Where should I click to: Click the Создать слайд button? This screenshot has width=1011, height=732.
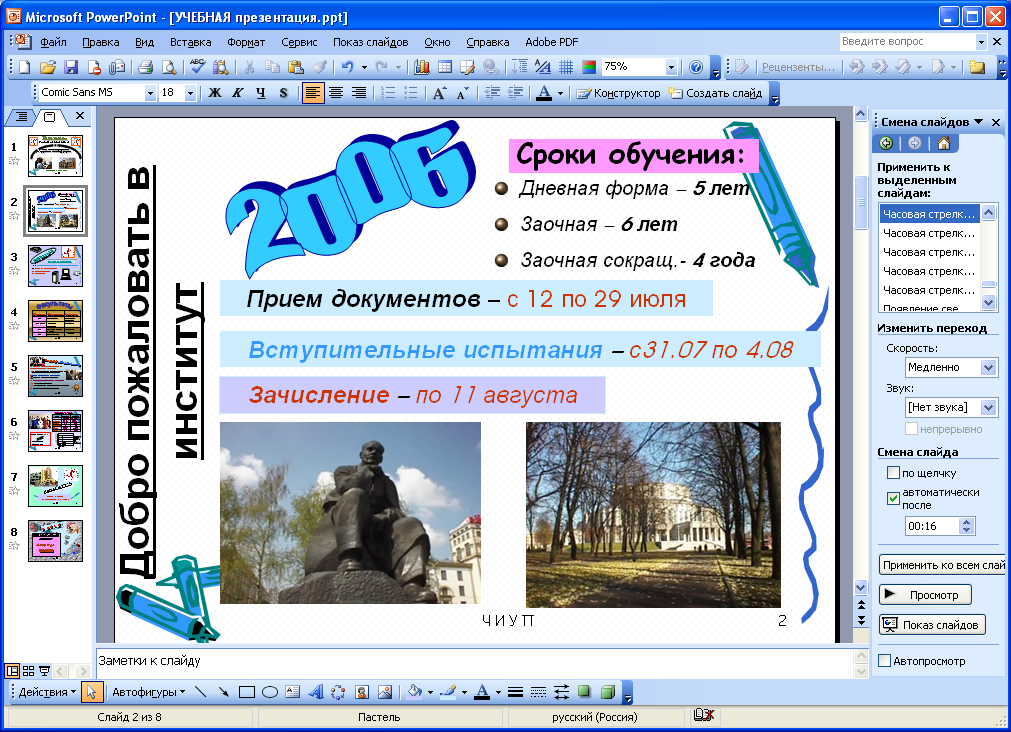[x=715, y=93]
